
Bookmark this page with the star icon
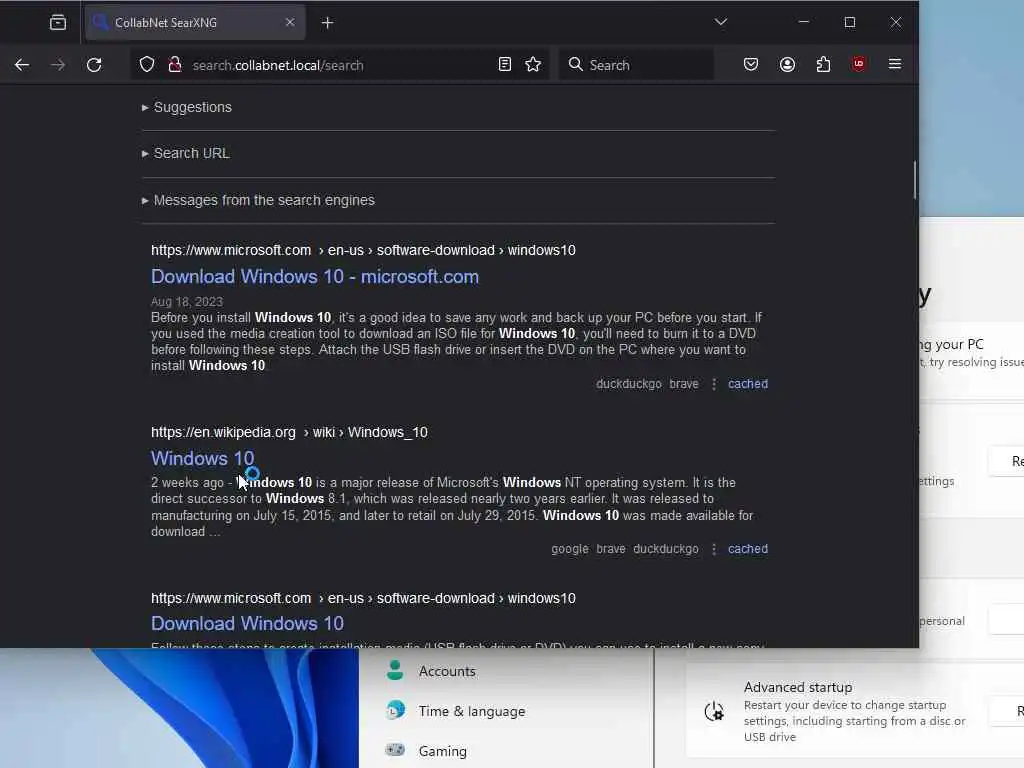[533, 64]
